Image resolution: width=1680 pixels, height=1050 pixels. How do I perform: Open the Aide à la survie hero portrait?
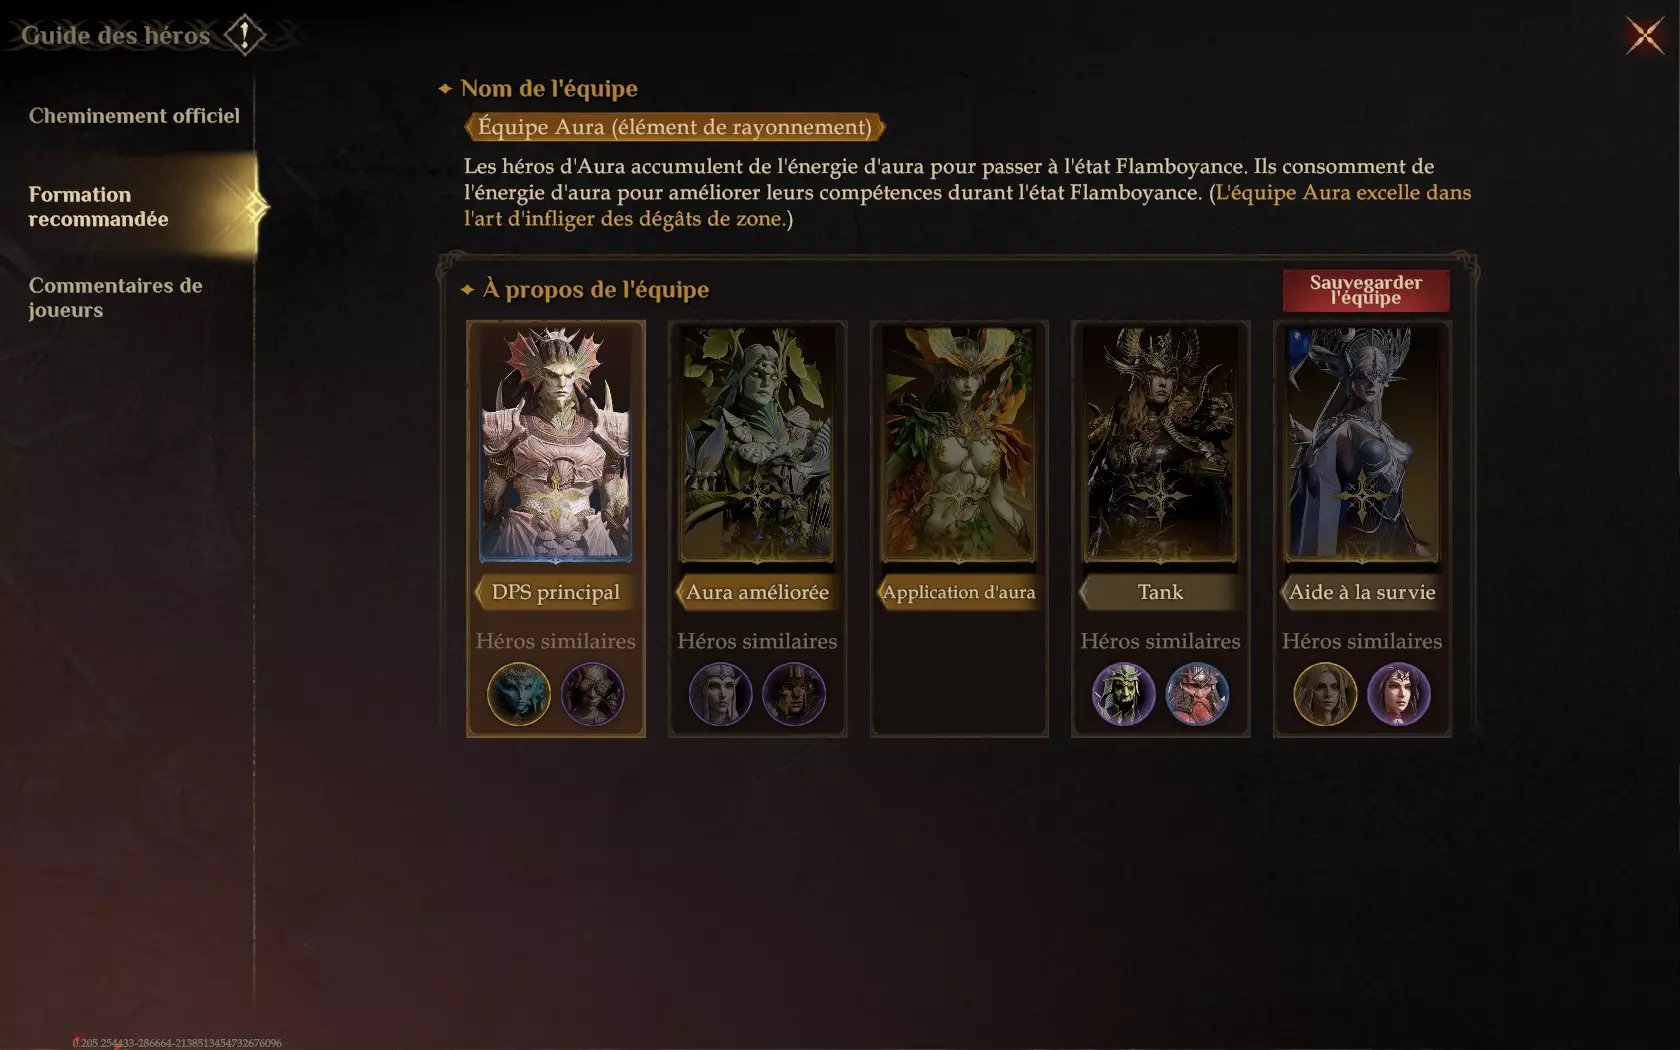point(1362,444)
